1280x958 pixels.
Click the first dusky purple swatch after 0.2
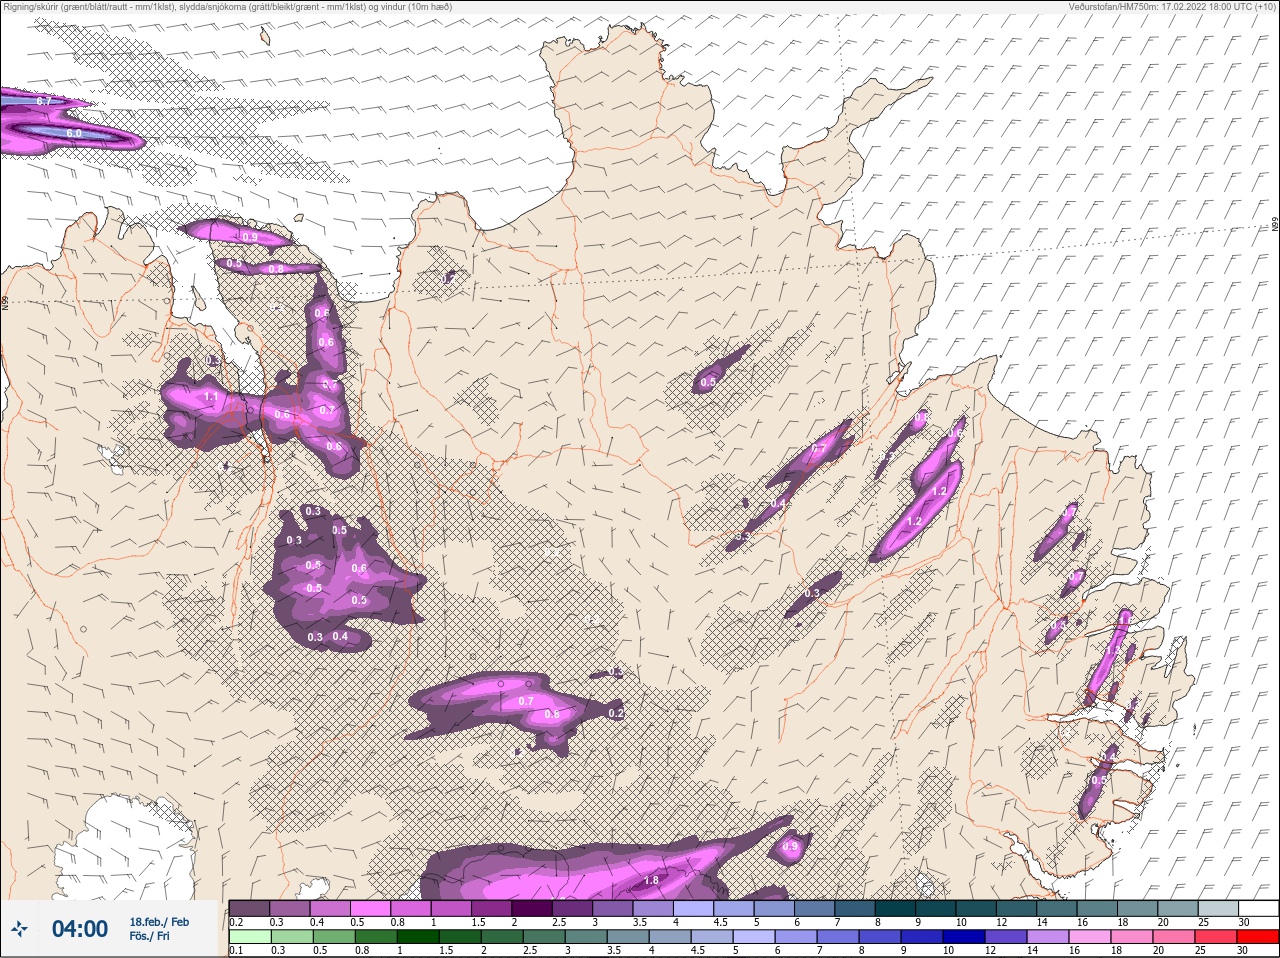pos(249,908)
